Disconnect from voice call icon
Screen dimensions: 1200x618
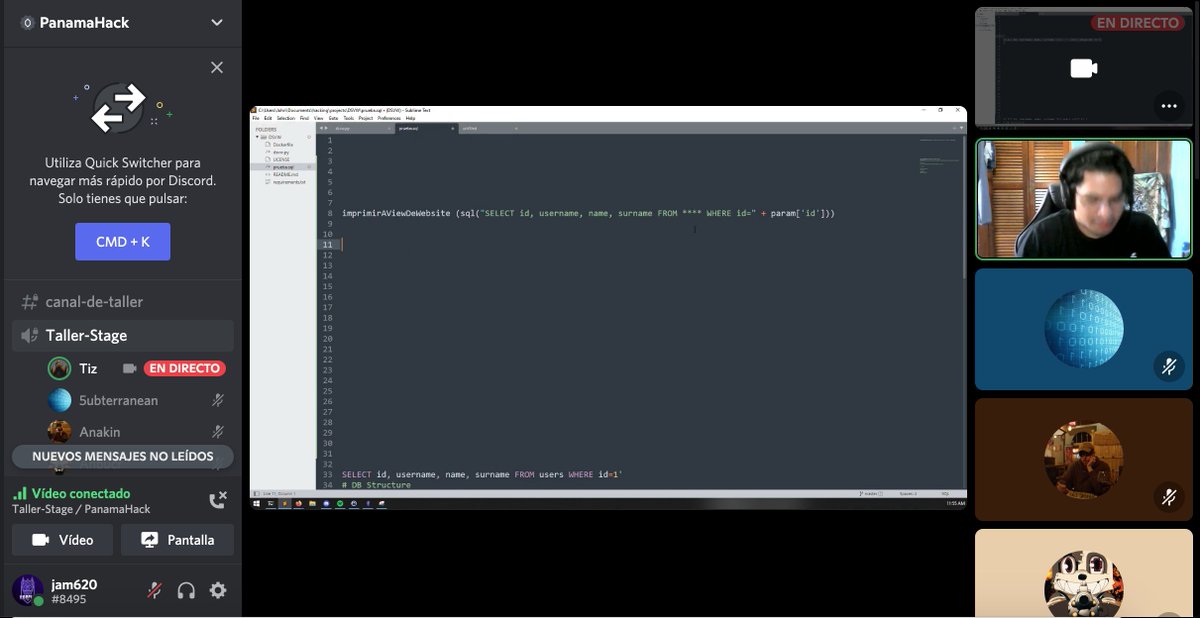pos(217,500)
